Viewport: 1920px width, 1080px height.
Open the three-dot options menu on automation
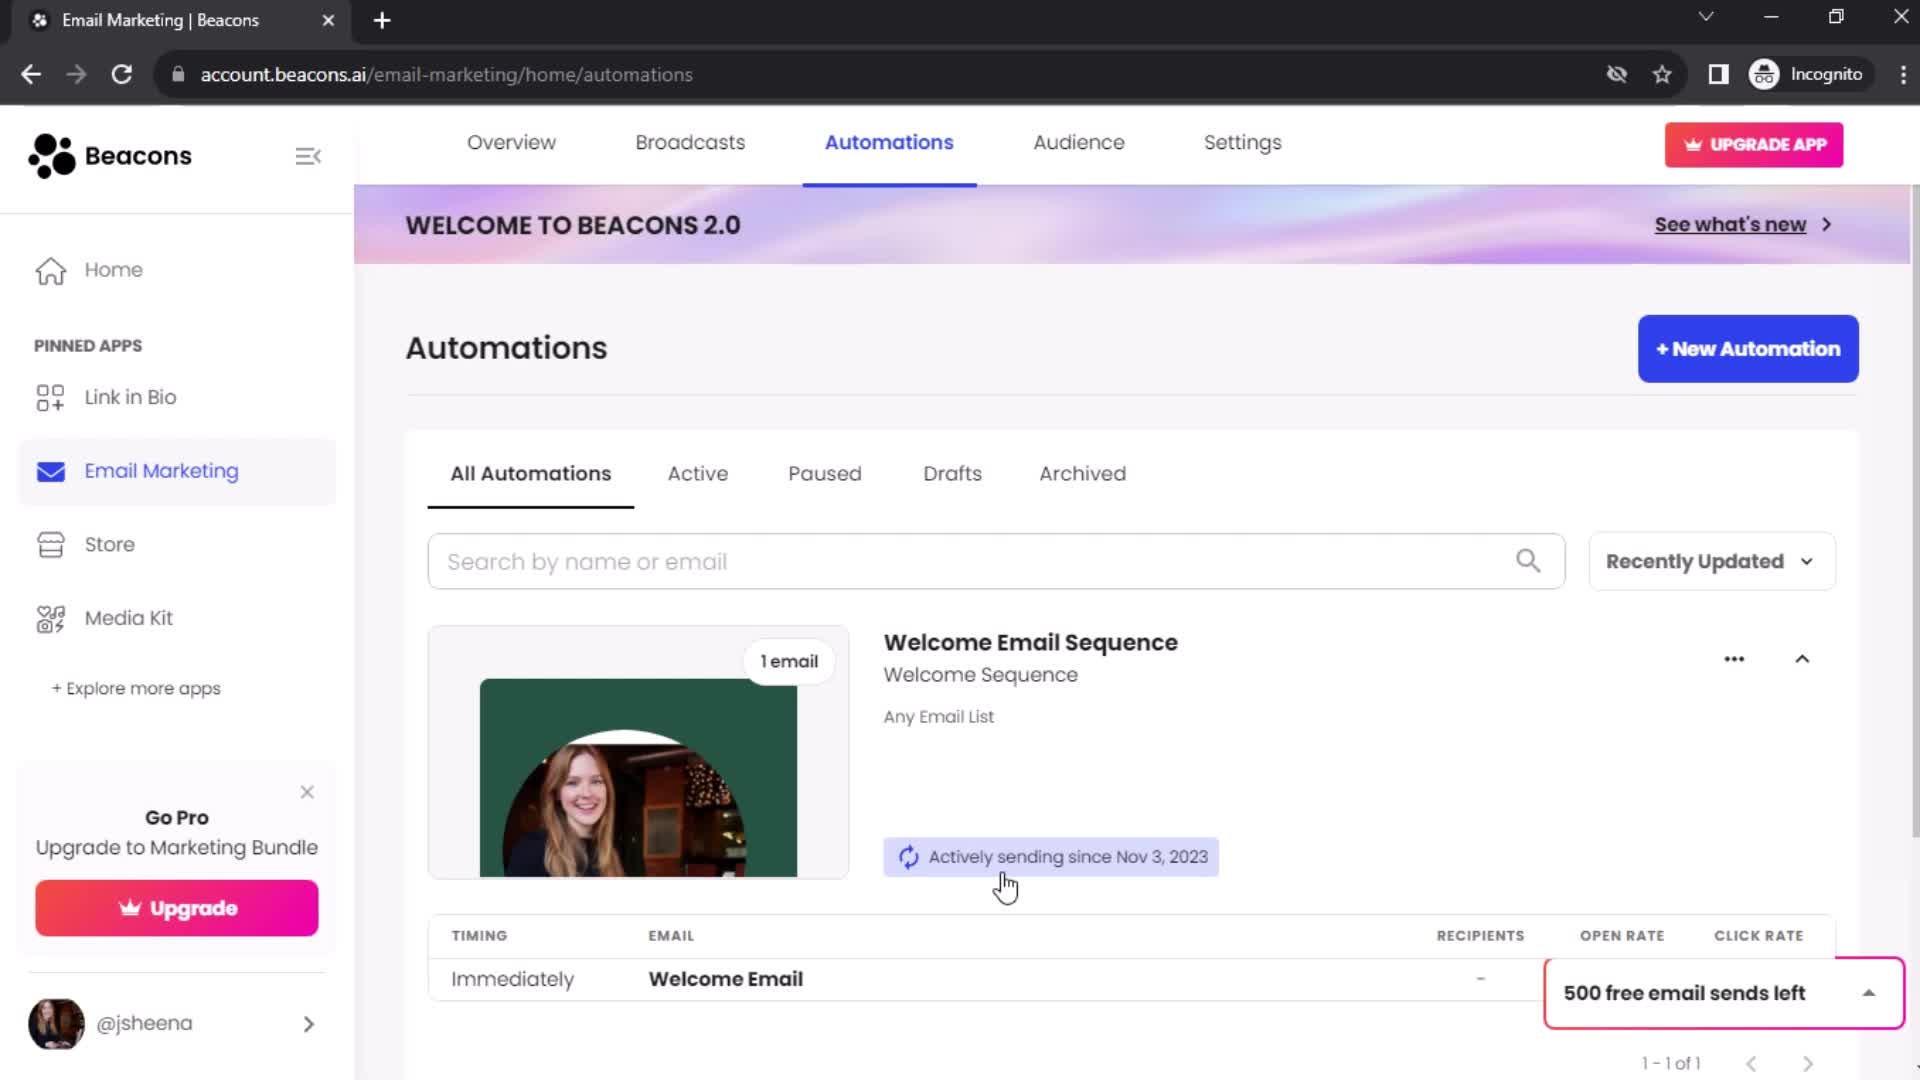pos(1735,657)
